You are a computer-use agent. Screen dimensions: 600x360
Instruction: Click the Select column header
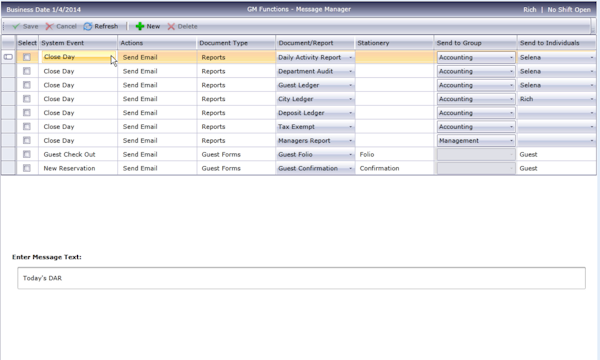tap(27, 43)
